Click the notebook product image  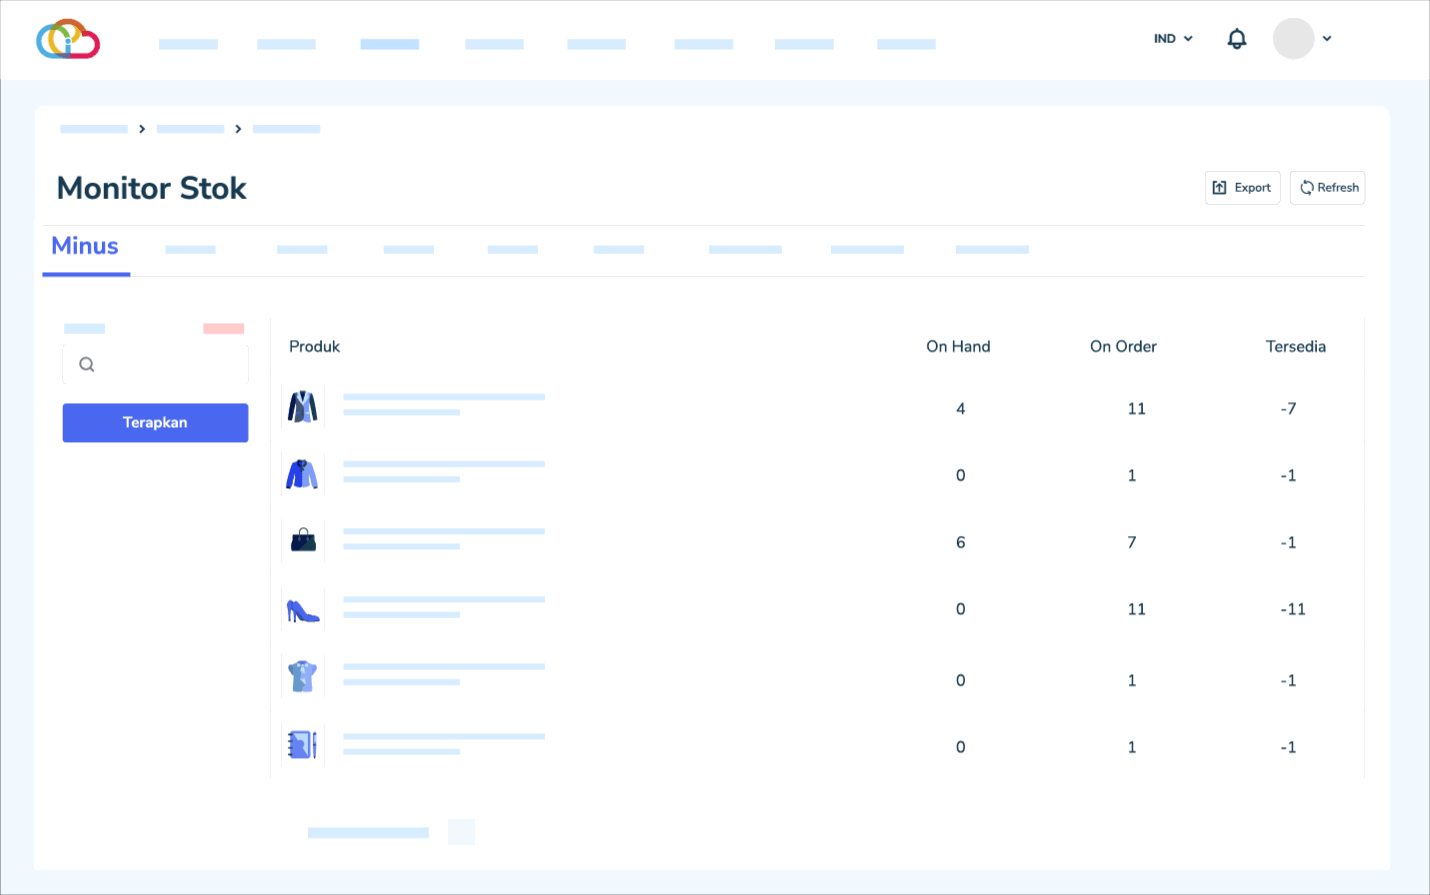(302, 745)
